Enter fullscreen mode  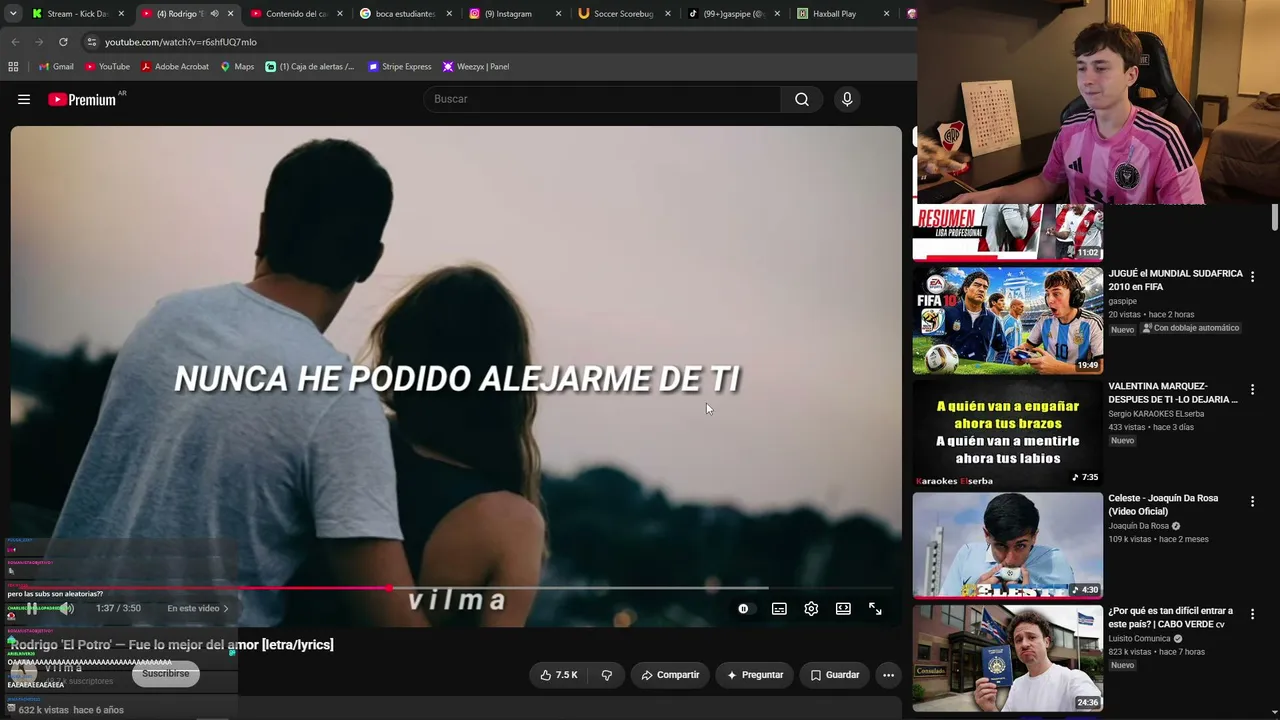pyautogui.click(x=875, y=608)
